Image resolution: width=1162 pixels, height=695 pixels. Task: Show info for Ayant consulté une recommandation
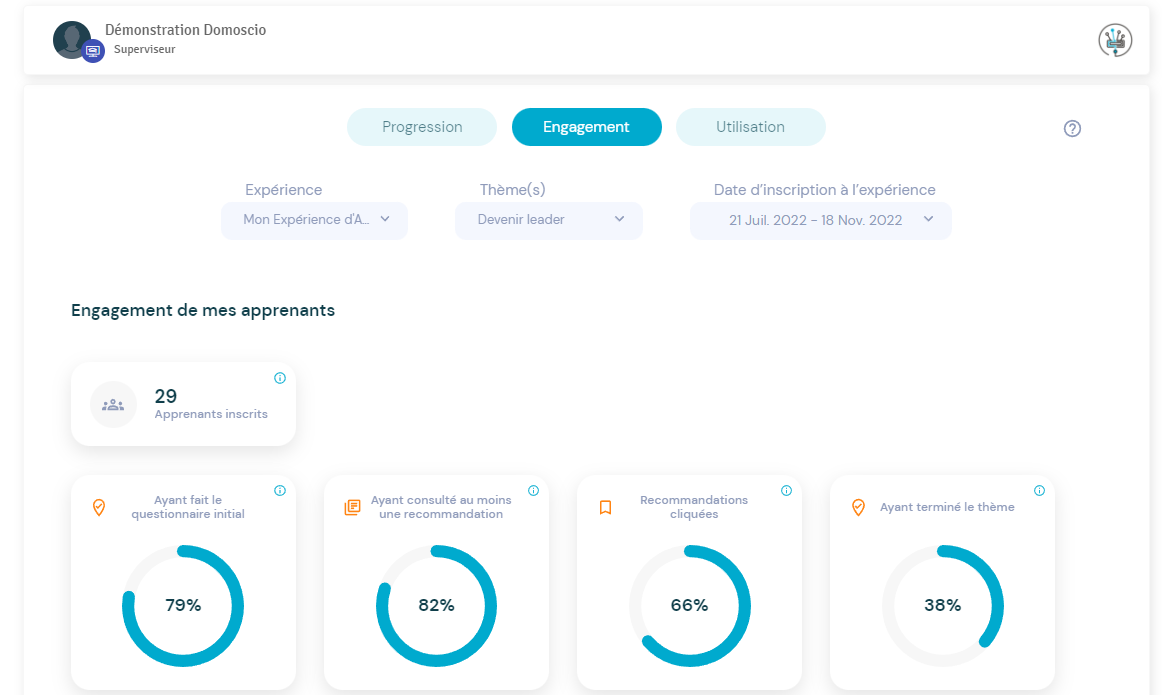pos(533,491)
